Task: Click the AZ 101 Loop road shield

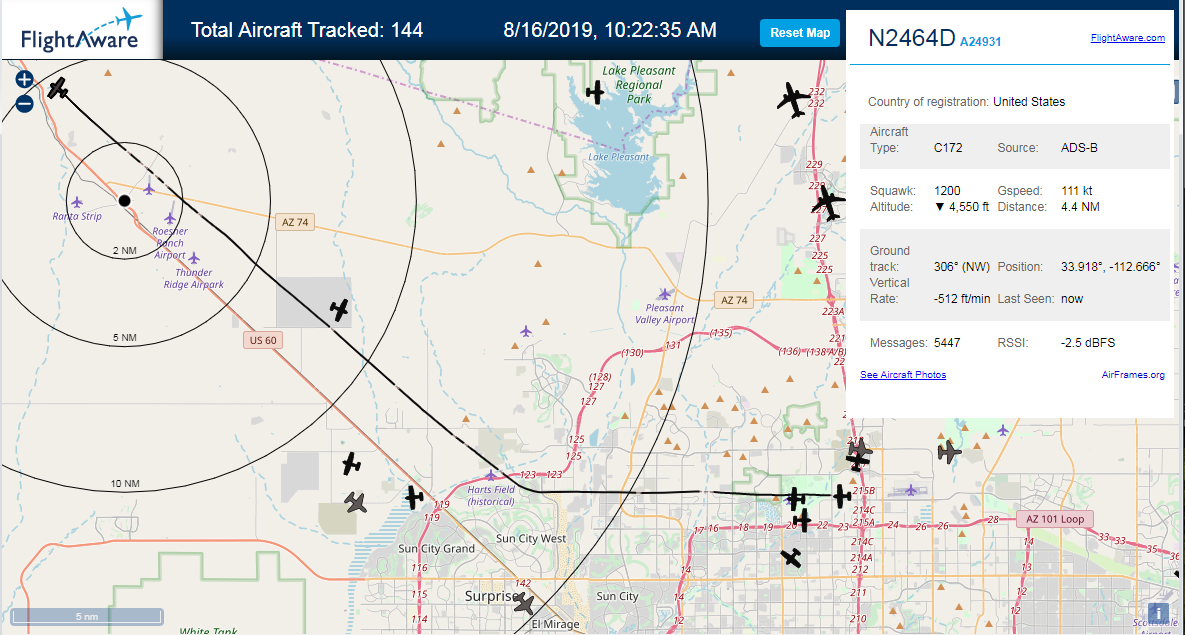Action: (1055, 519)
